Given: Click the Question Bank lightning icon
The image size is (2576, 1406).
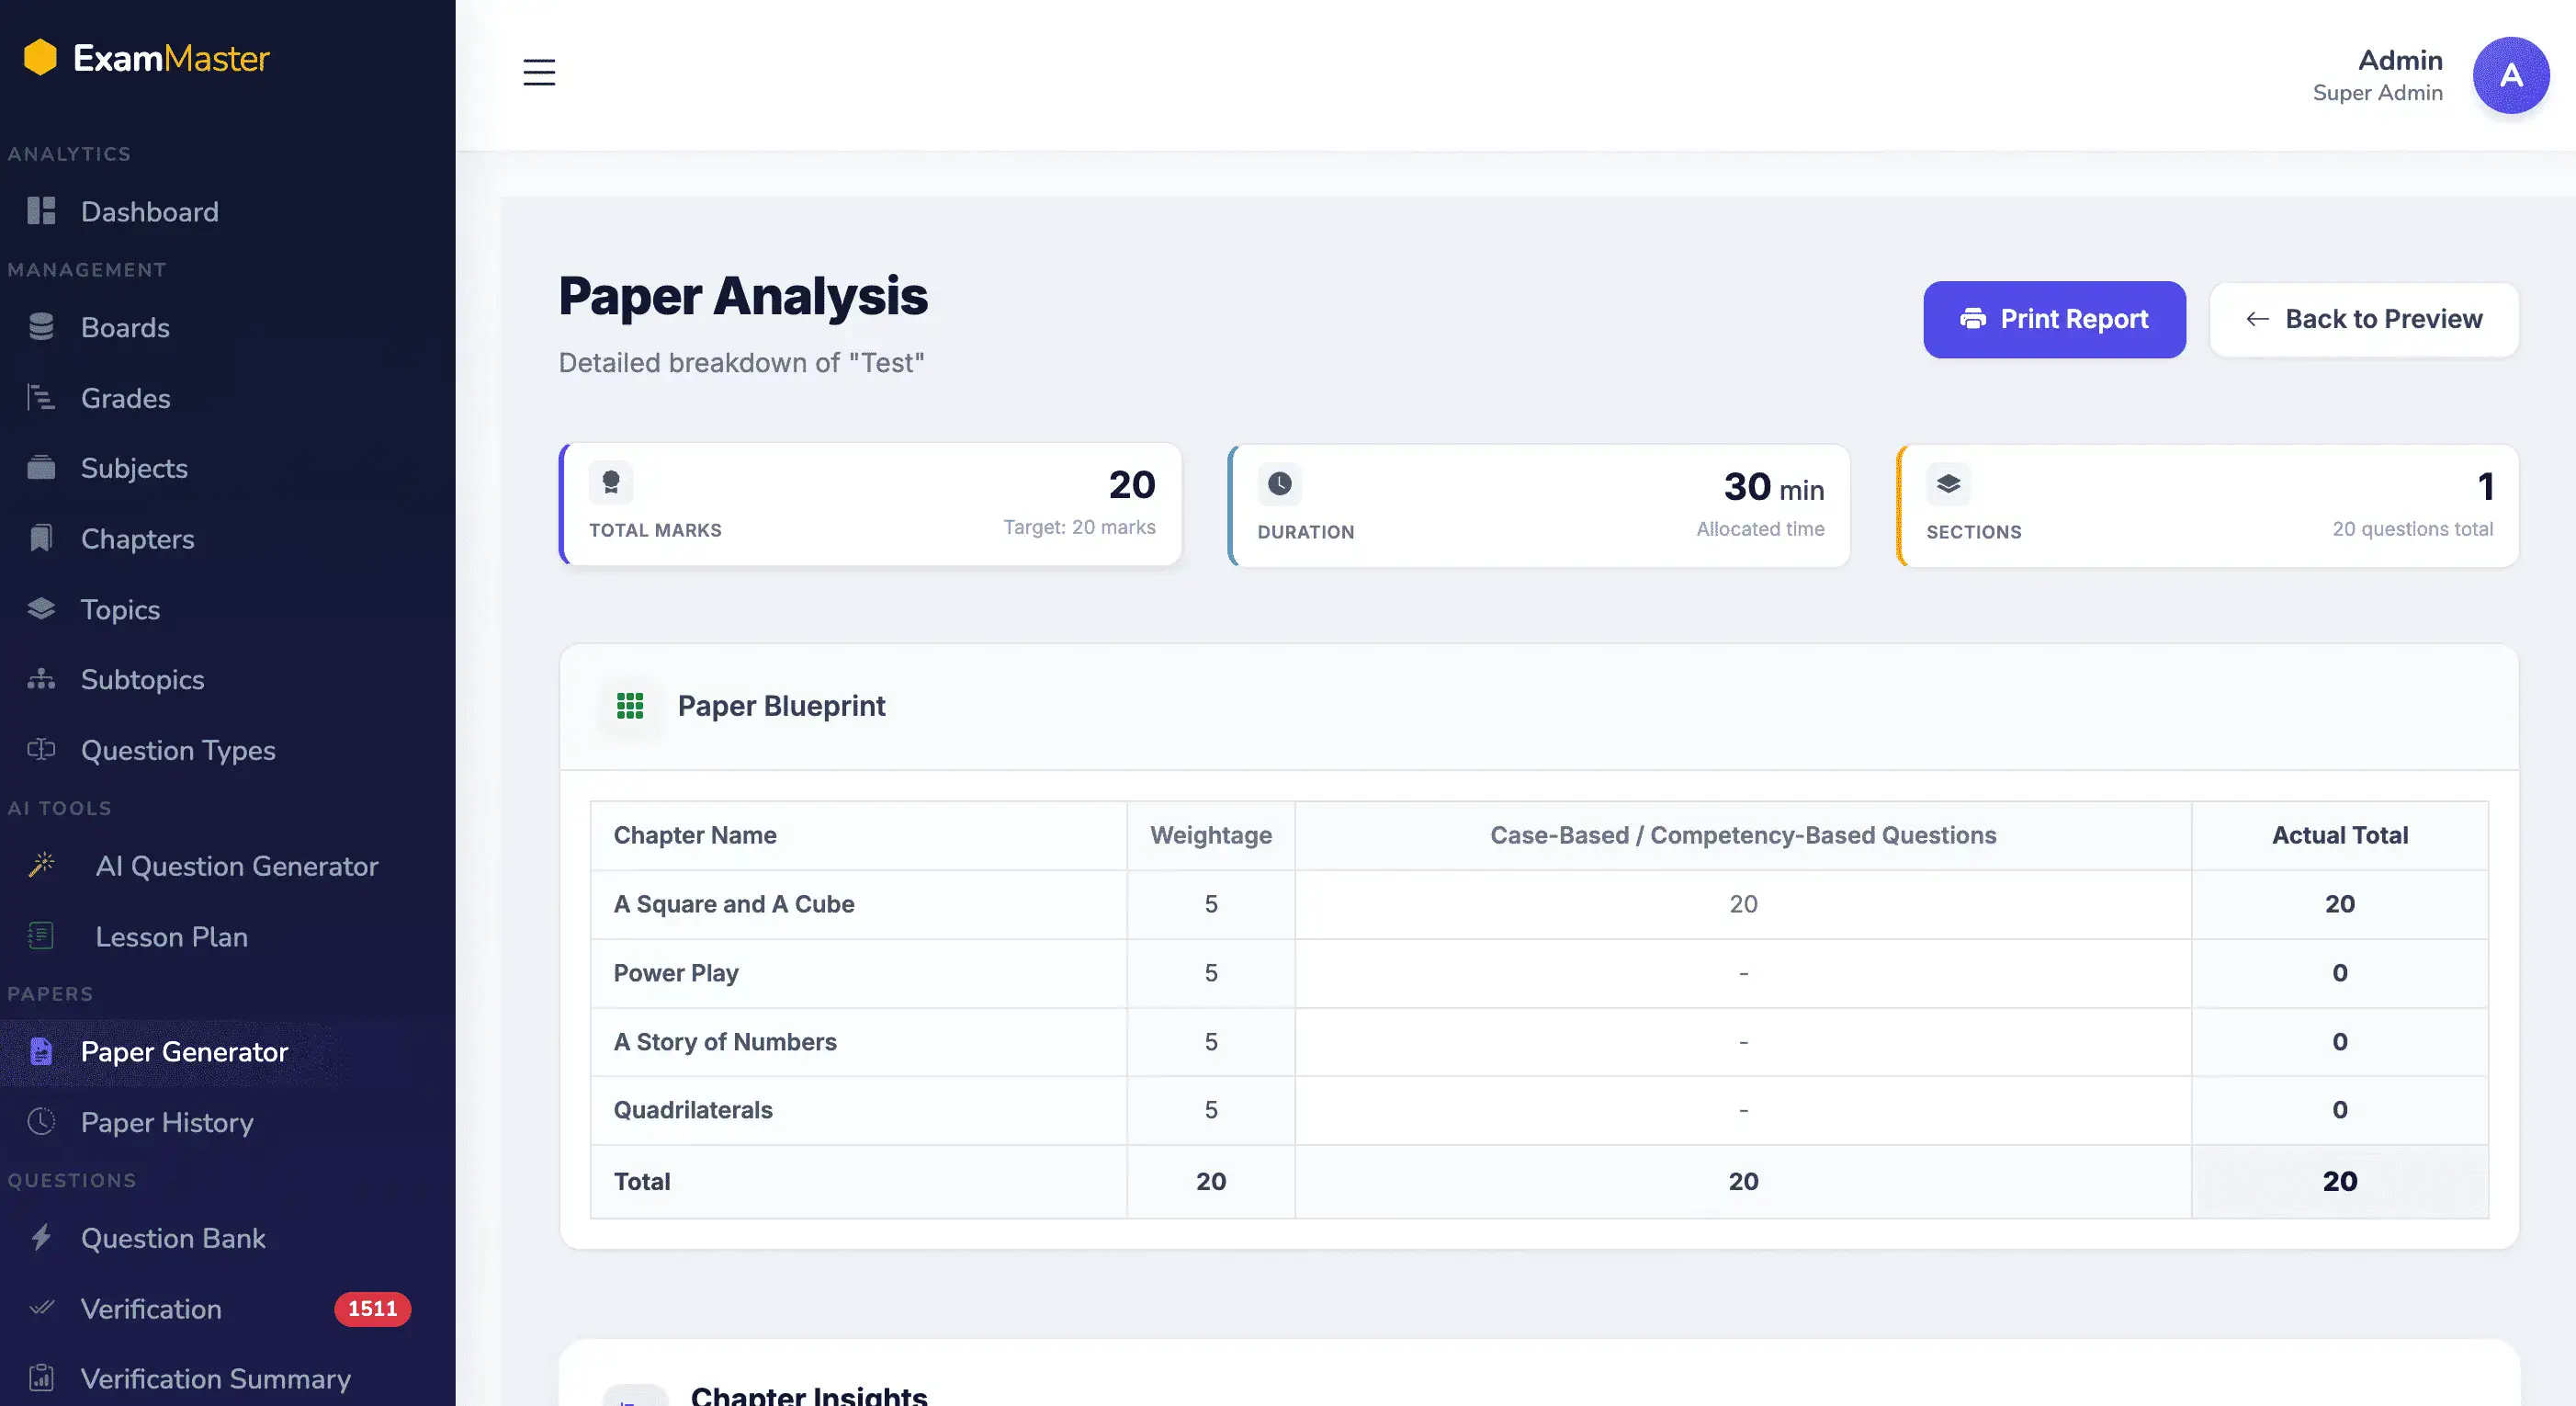Looking at the screenshot, I should [41, 1238].
